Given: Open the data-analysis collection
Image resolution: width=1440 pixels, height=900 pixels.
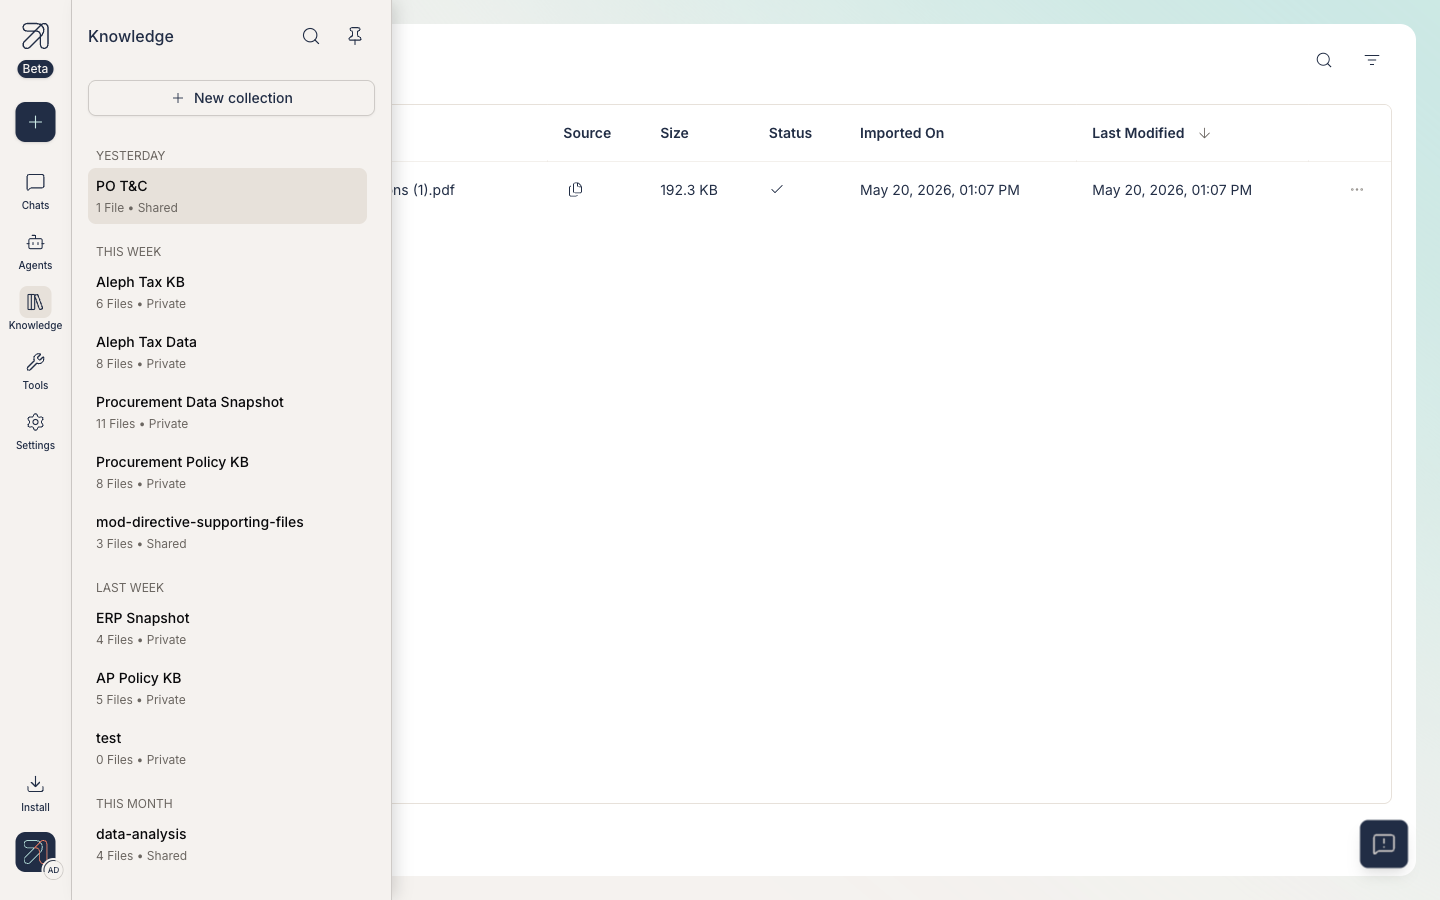Looking at the screenshot, I should pyautogui.click(x=227, y=844).
